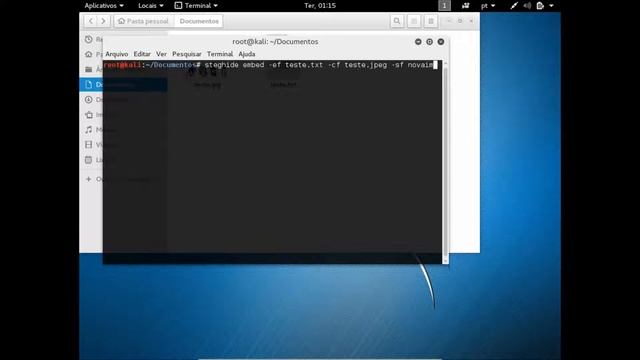The width and height of the screenshot is (640, 360).
Task: Open search in the file manager
Action: click(x=397, y=21)
